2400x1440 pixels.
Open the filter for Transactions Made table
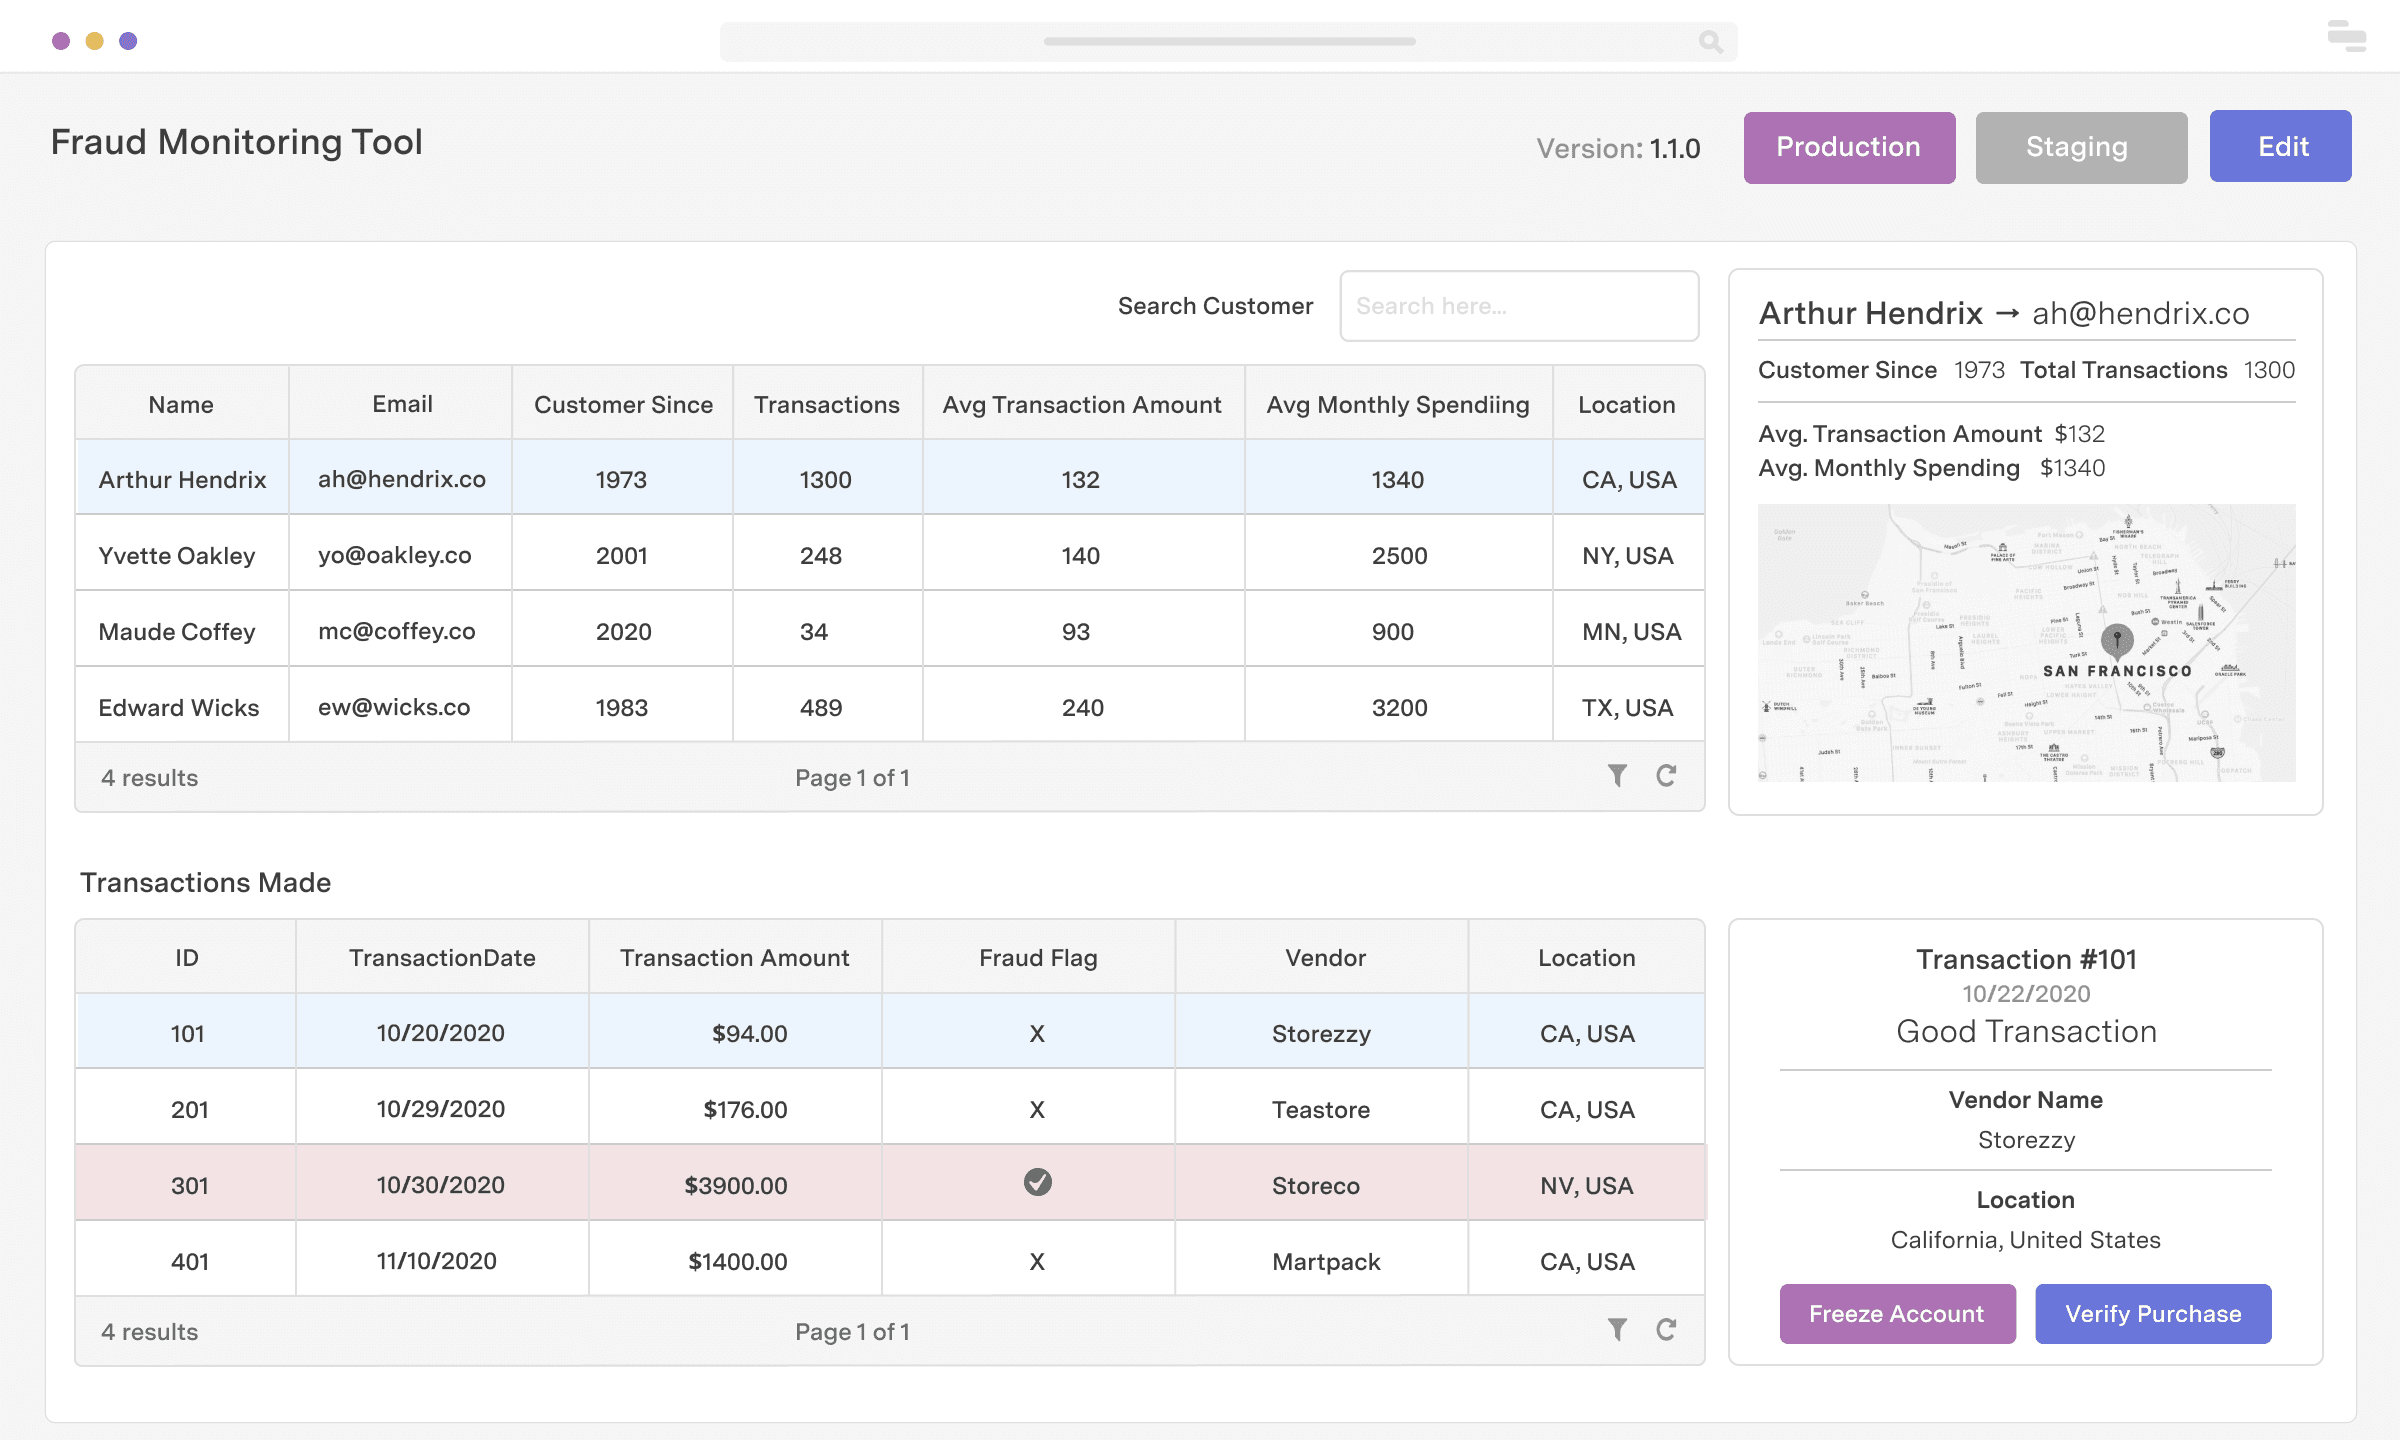1618,1330
